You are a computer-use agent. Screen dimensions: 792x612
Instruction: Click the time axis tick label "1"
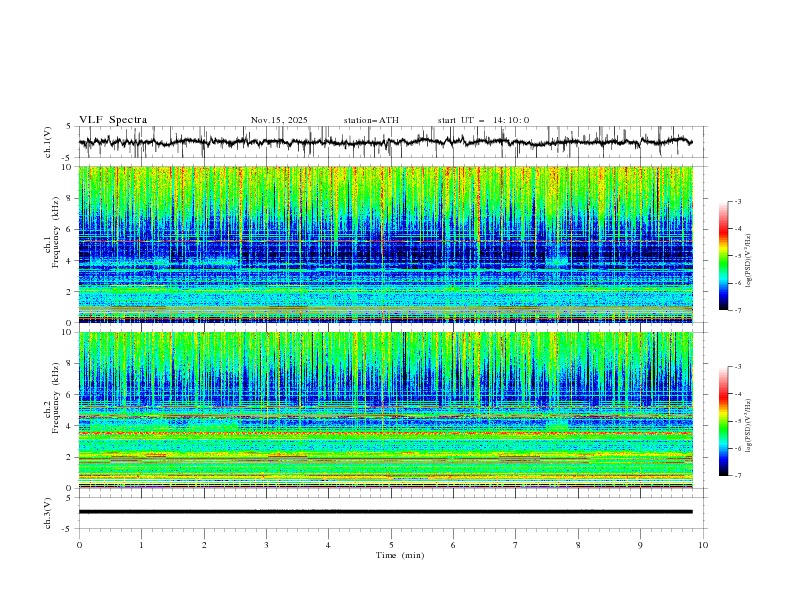141,545
